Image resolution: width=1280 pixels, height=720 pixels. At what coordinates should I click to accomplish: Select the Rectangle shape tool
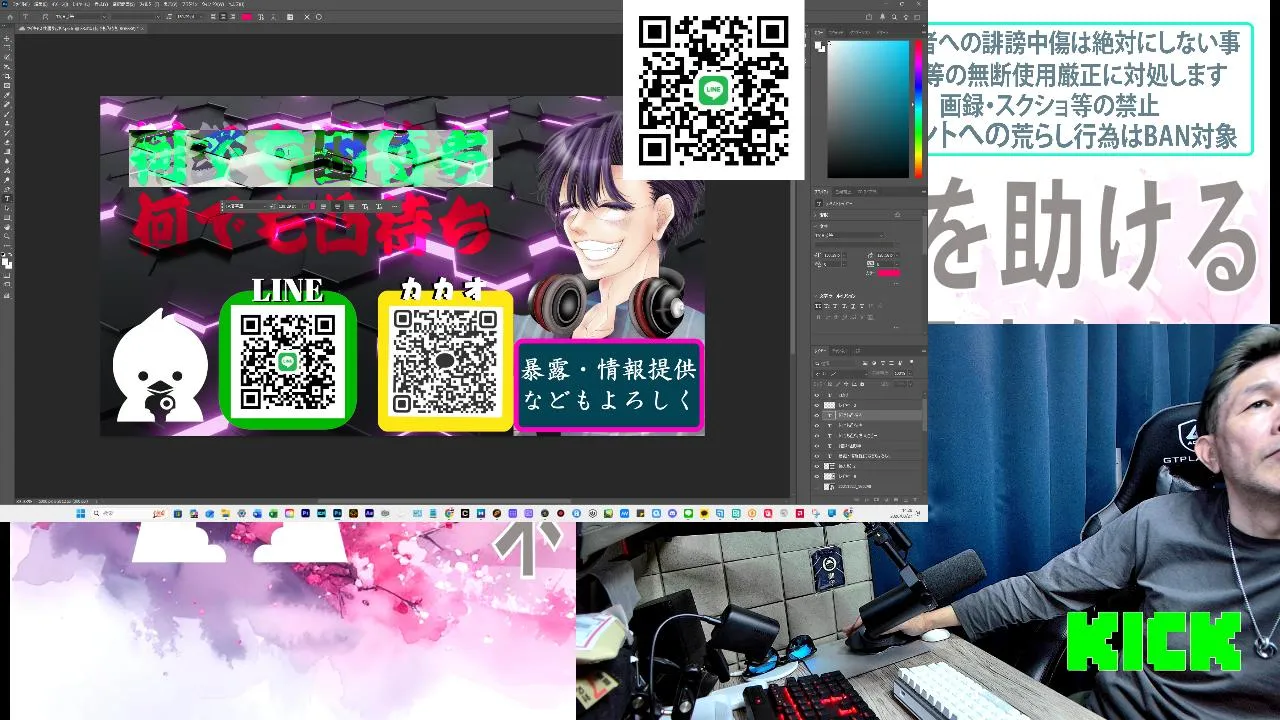(9, 217)
